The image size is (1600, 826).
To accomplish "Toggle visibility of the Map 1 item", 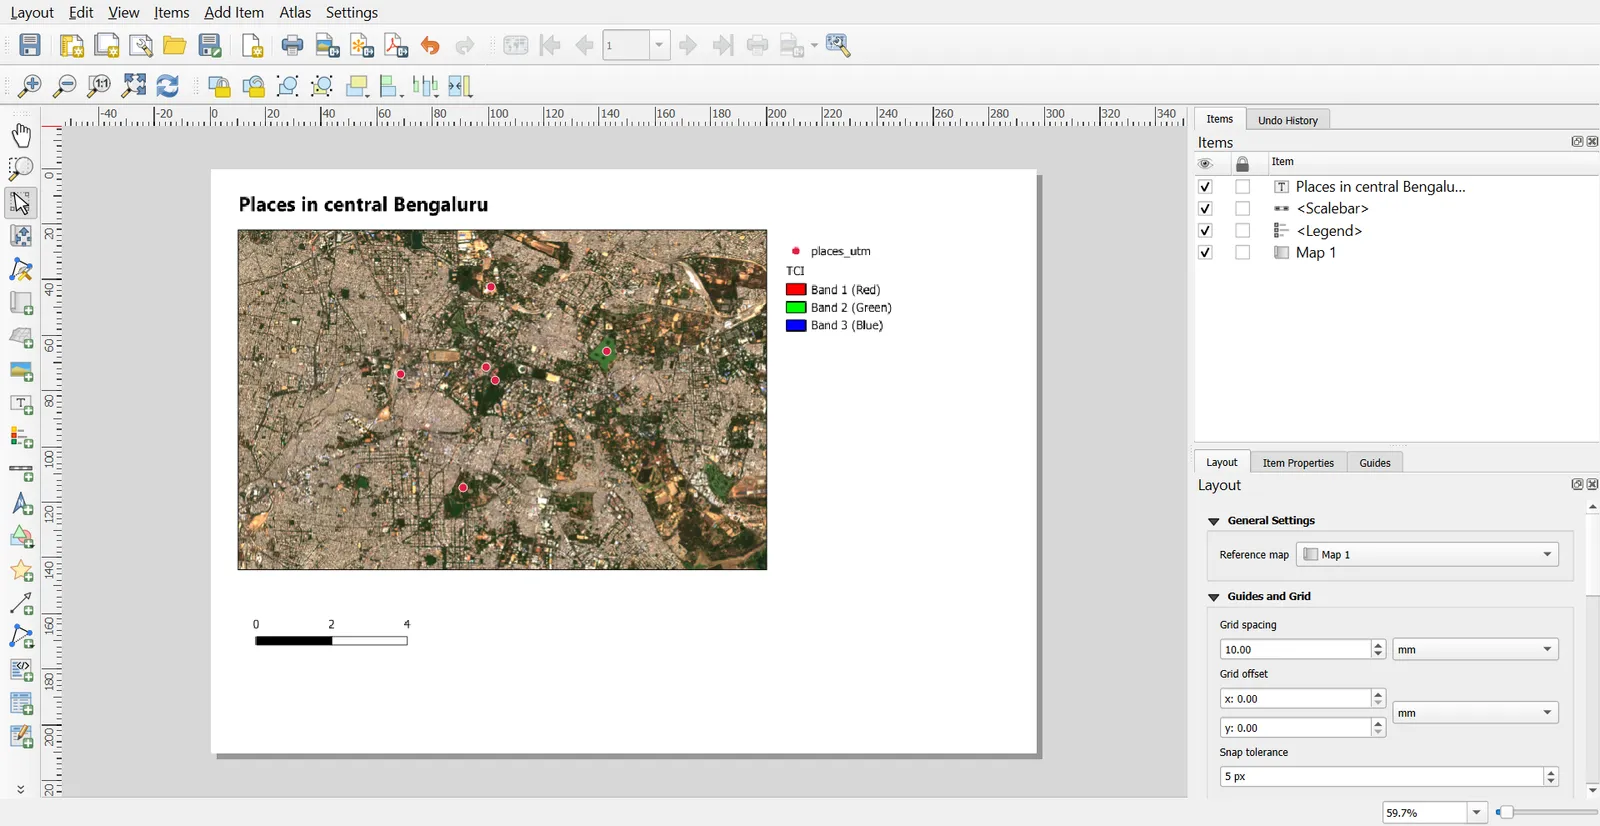I will pyautogui.click(x=1205, y=253).
